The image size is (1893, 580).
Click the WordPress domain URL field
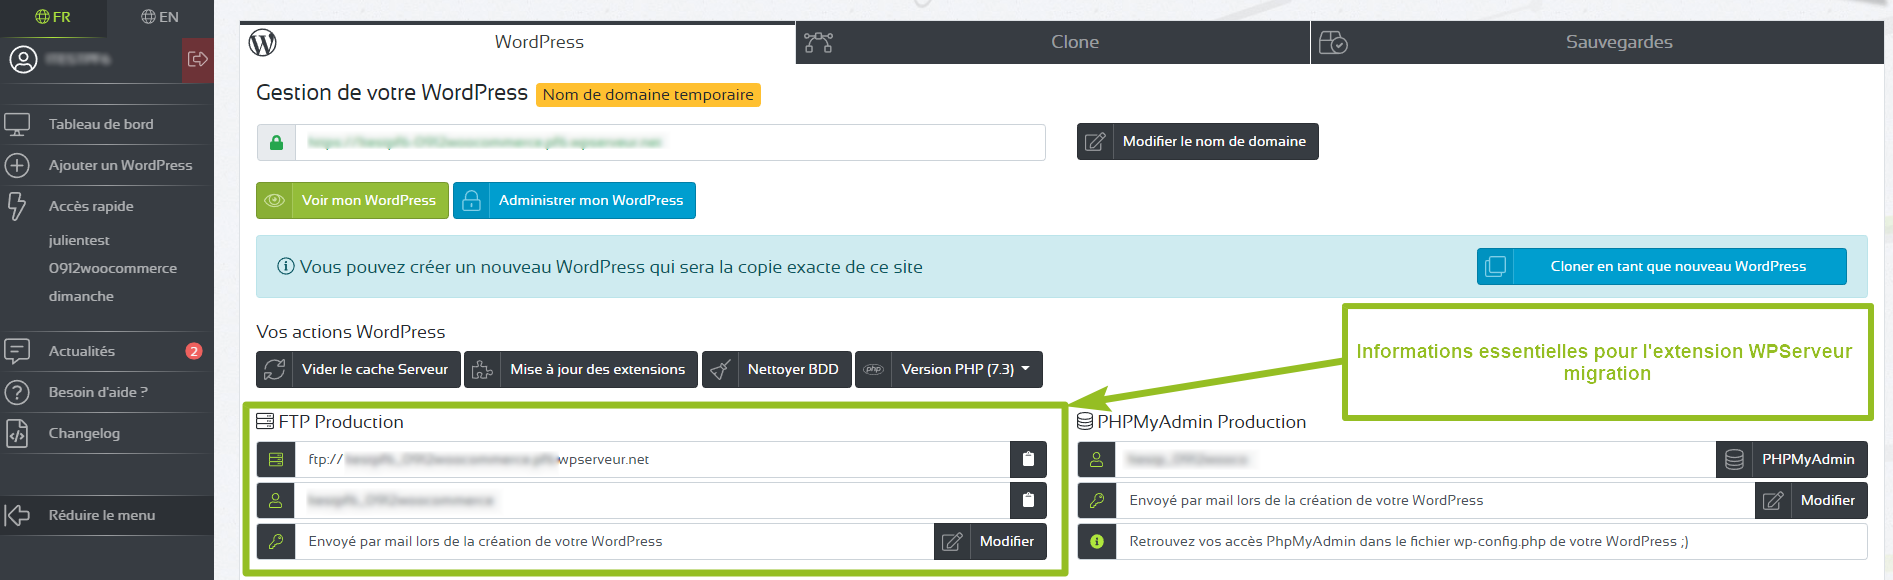point(670,142)
